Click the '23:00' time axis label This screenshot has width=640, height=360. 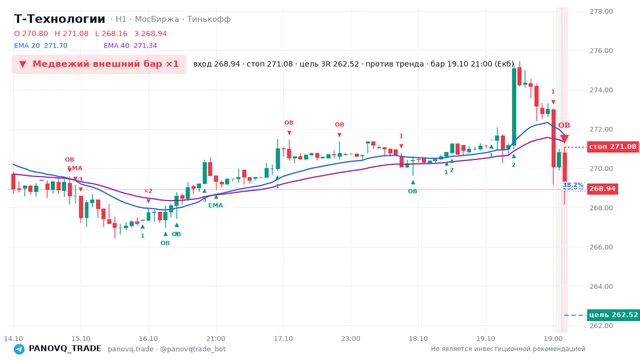coord(351,339)
